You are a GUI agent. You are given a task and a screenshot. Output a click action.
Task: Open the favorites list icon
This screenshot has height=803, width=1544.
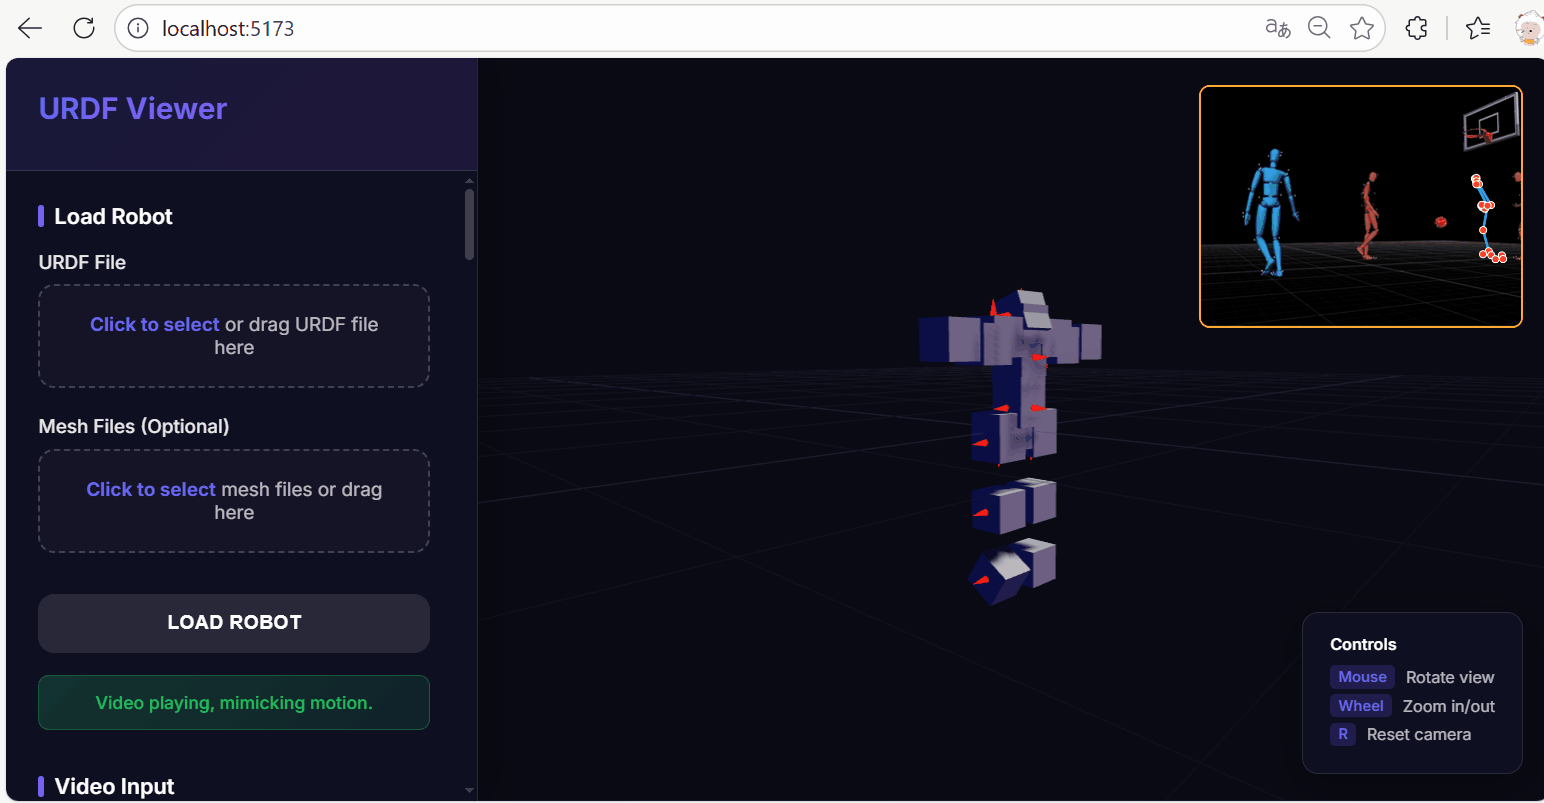click(x=1478, y=28)
